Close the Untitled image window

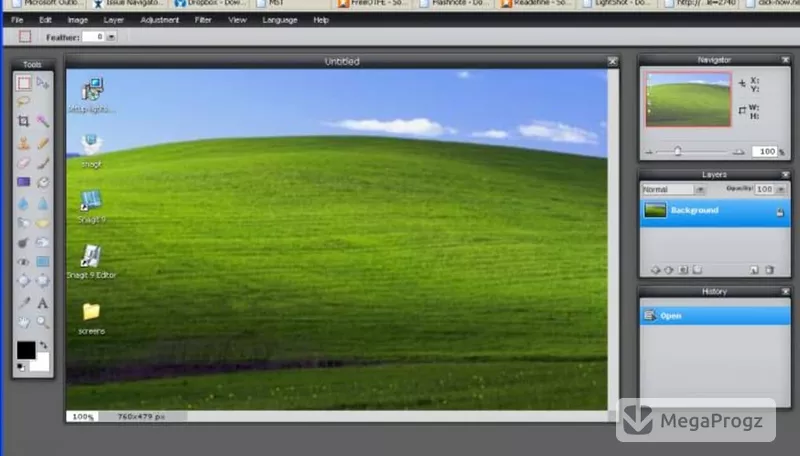tap(612, 61)
